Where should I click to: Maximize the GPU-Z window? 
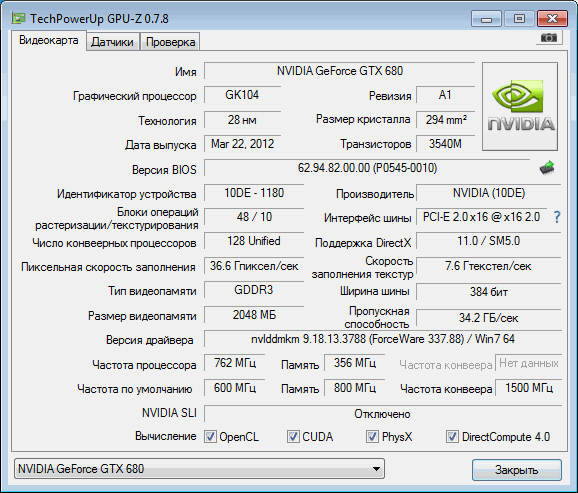coord(519,18)
